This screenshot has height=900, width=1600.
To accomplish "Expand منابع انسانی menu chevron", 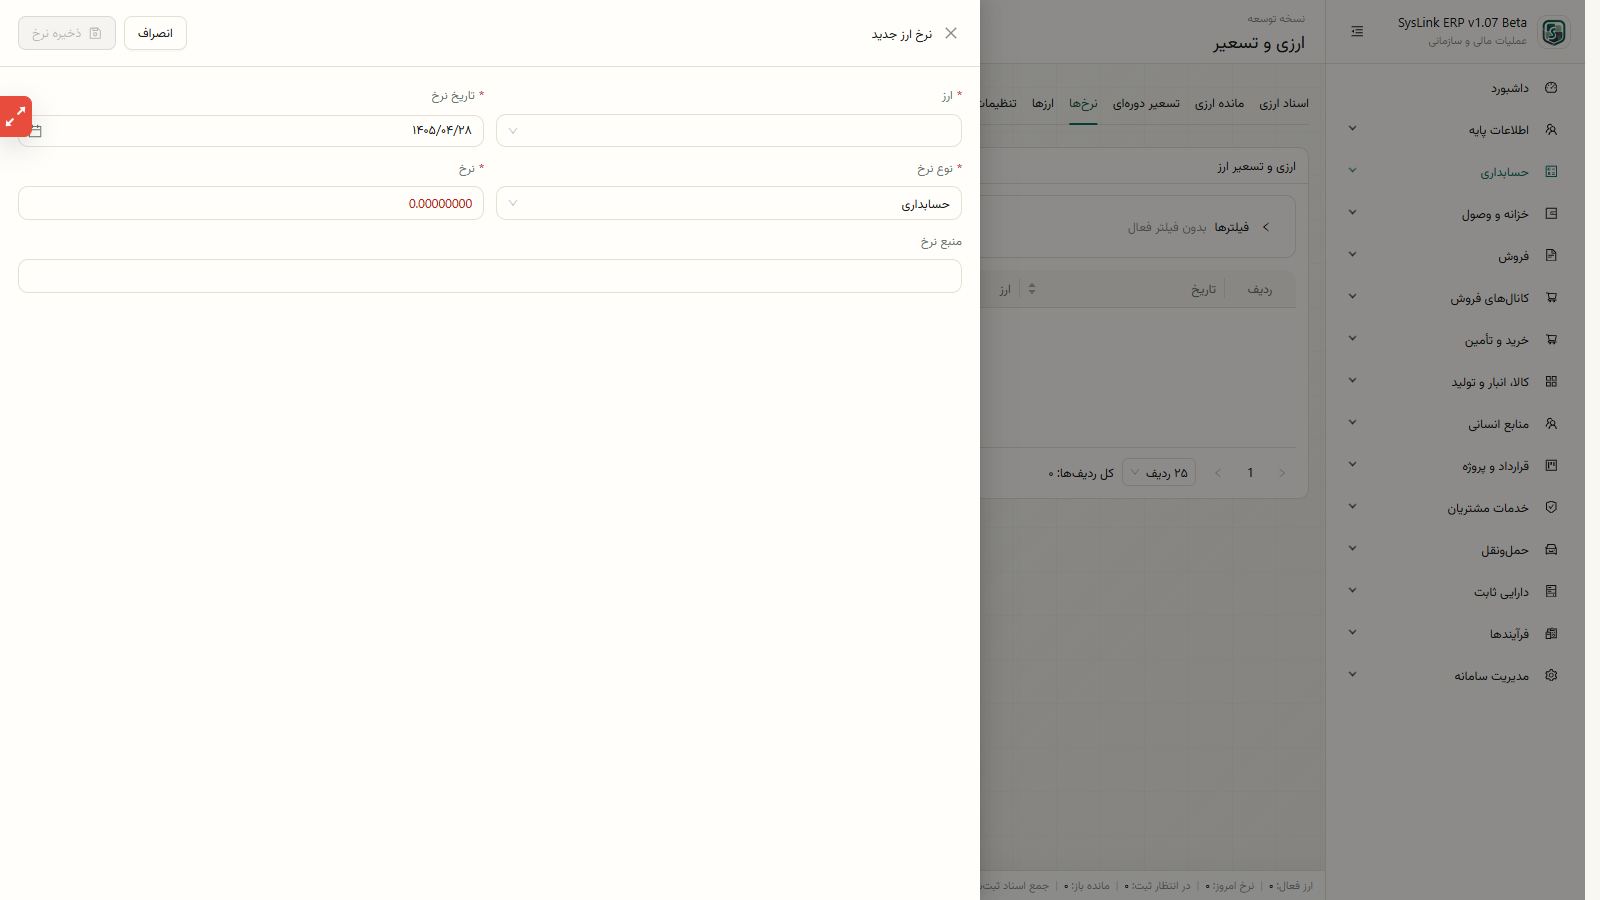I will (x=1352, y=422).
